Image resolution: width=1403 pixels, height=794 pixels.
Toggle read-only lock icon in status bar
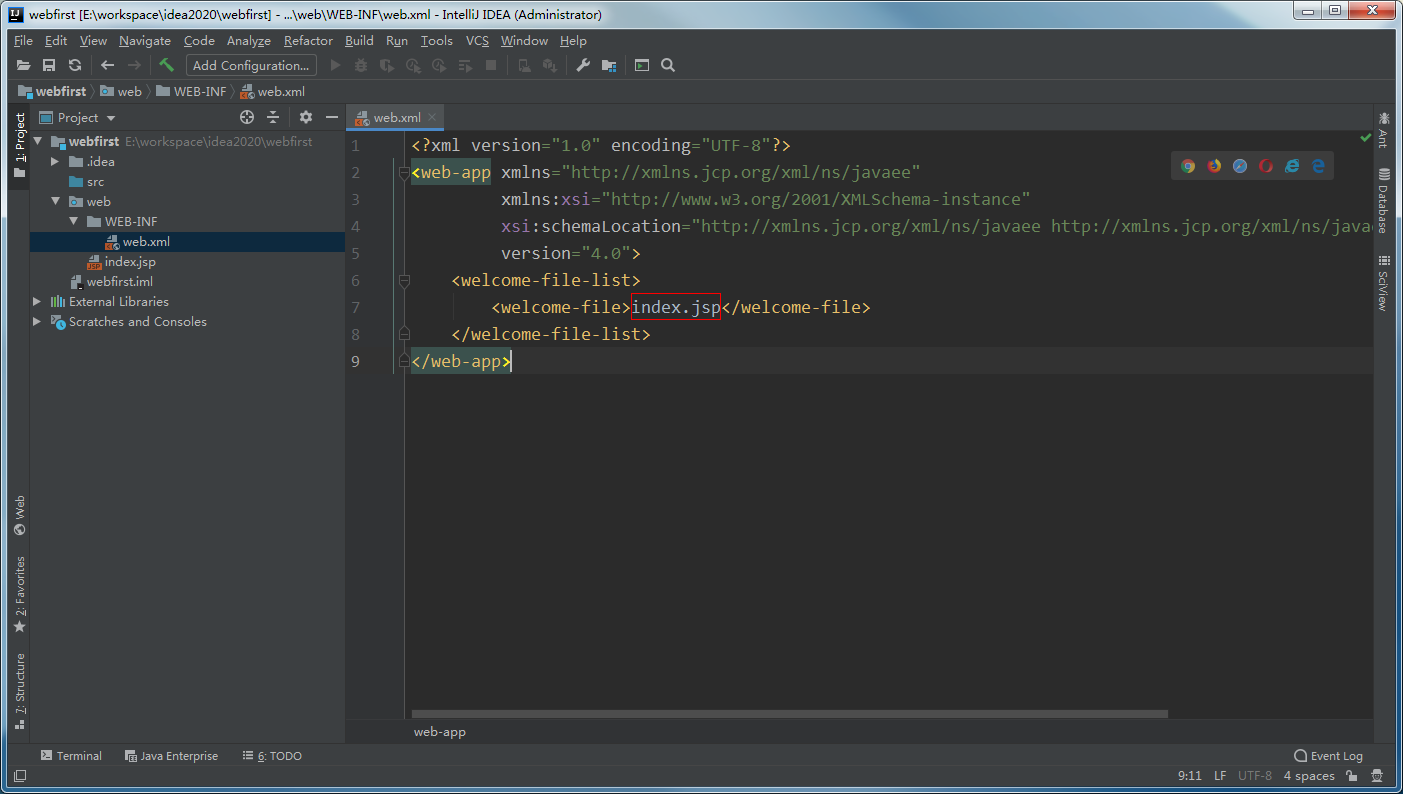pos(1351,775)
